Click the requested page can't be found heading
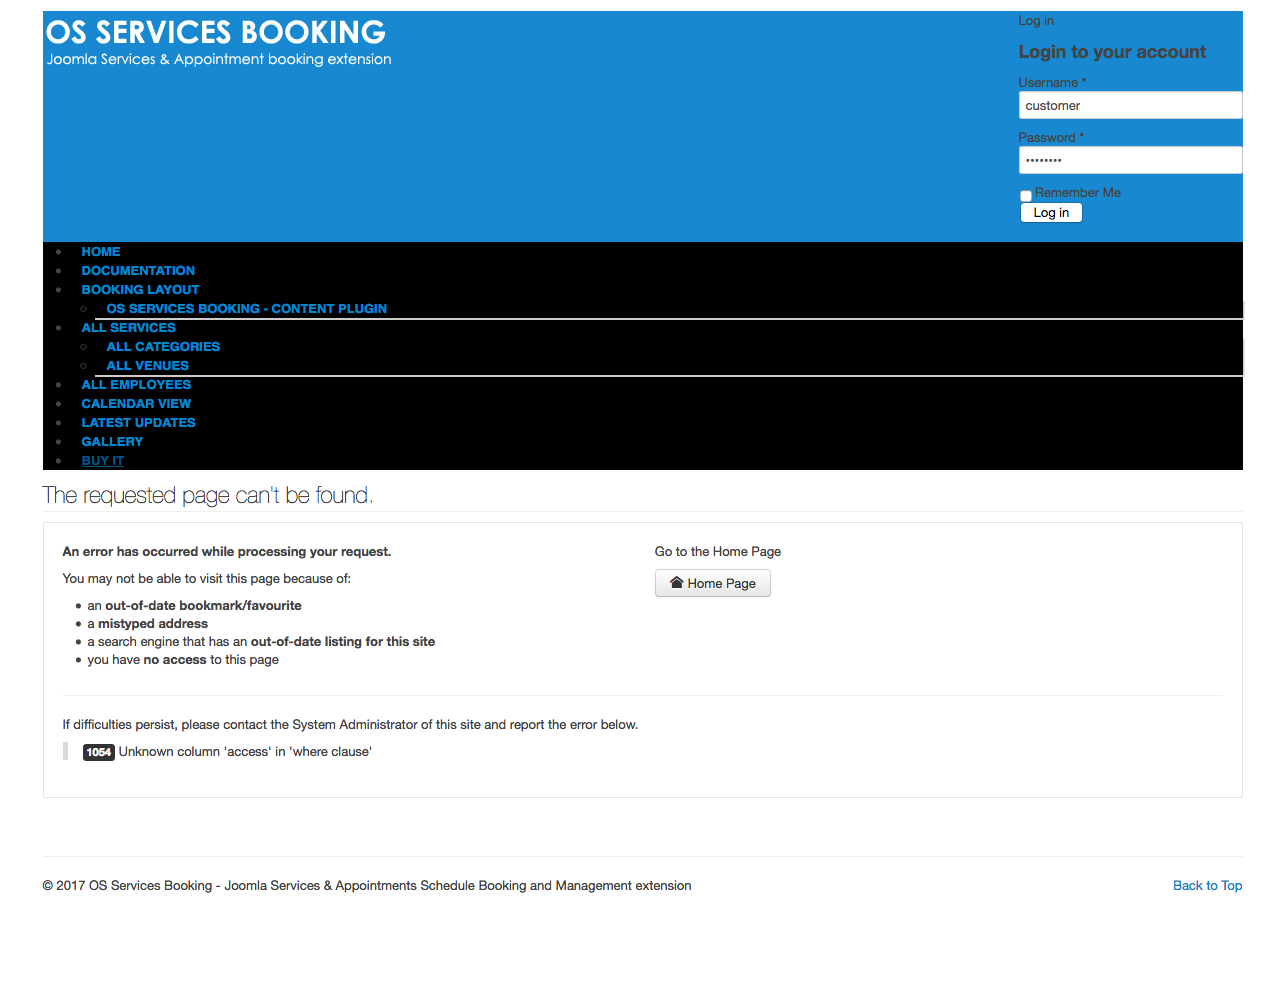This screenshot has height=1008, width=1285. (207, 495)
